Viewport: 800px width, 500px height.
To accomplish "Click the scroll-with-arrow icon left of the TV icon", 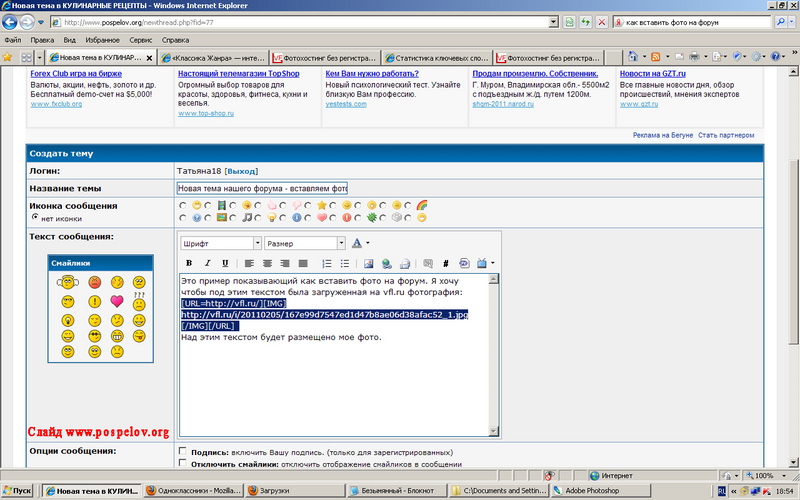I will 464,263.
